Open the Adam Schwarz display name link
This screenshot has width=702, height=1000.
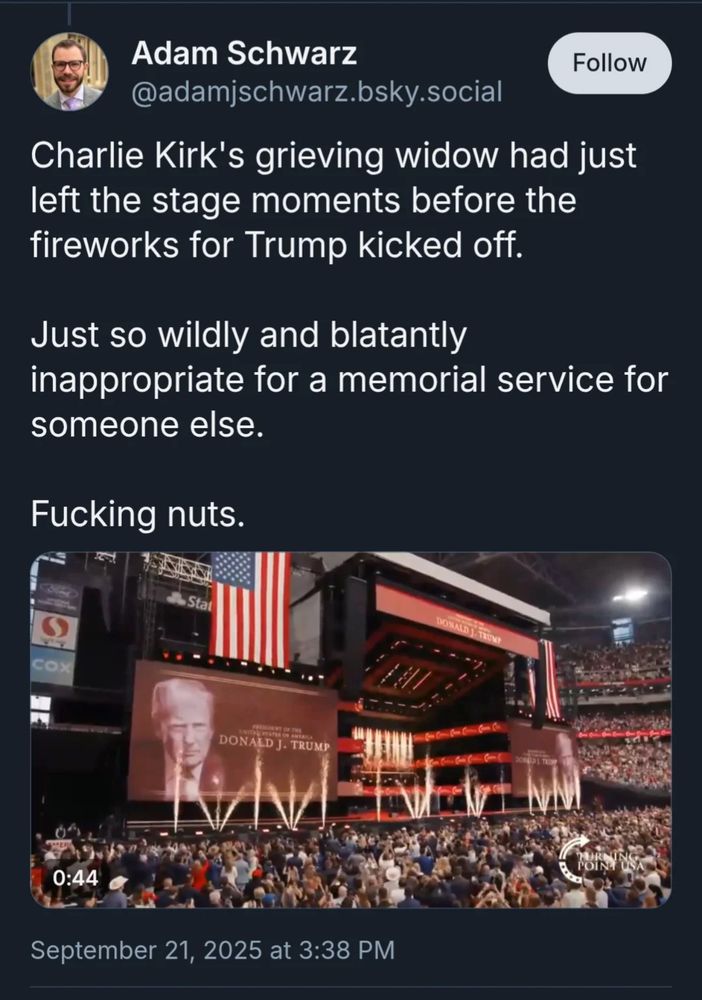(244, 54)
